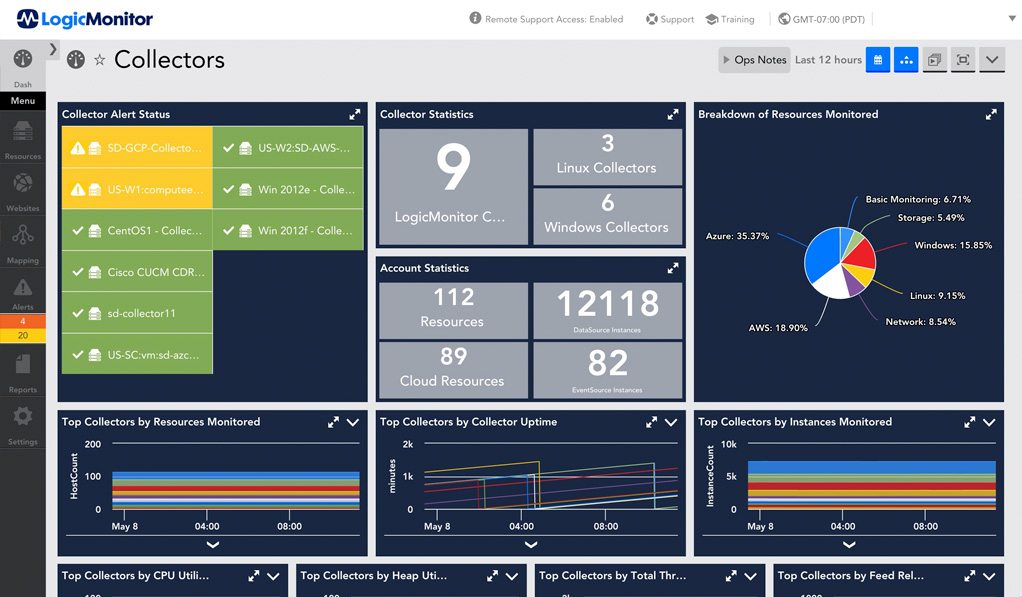Enter fullscreen dashboard view icon
Image resolution: width=1022 pixels, height=597 pixels.
click(x=963, y=60)
